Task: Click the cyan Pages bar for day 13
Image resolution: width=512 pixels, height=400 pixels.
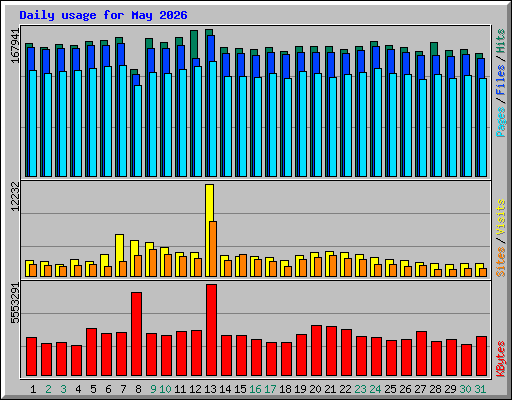Action: coord(213,119)
